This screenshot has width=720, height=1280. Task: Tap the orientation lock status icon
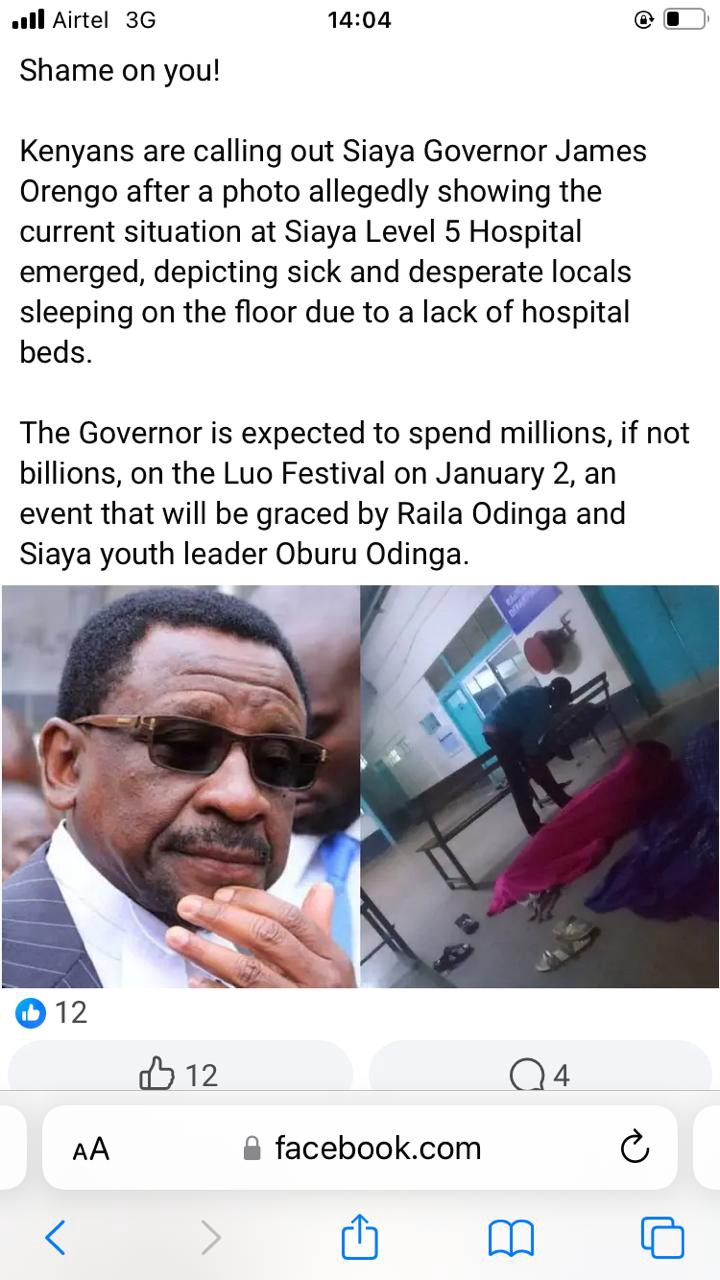(x=645, y=19)
